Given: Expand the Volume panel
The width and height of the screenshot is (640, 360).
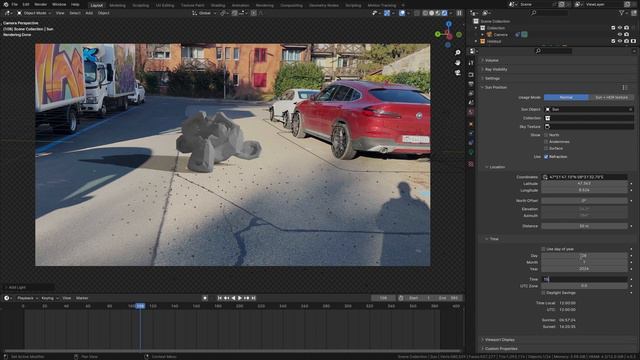Looking at the screenshot, I should tap(492, 60).
